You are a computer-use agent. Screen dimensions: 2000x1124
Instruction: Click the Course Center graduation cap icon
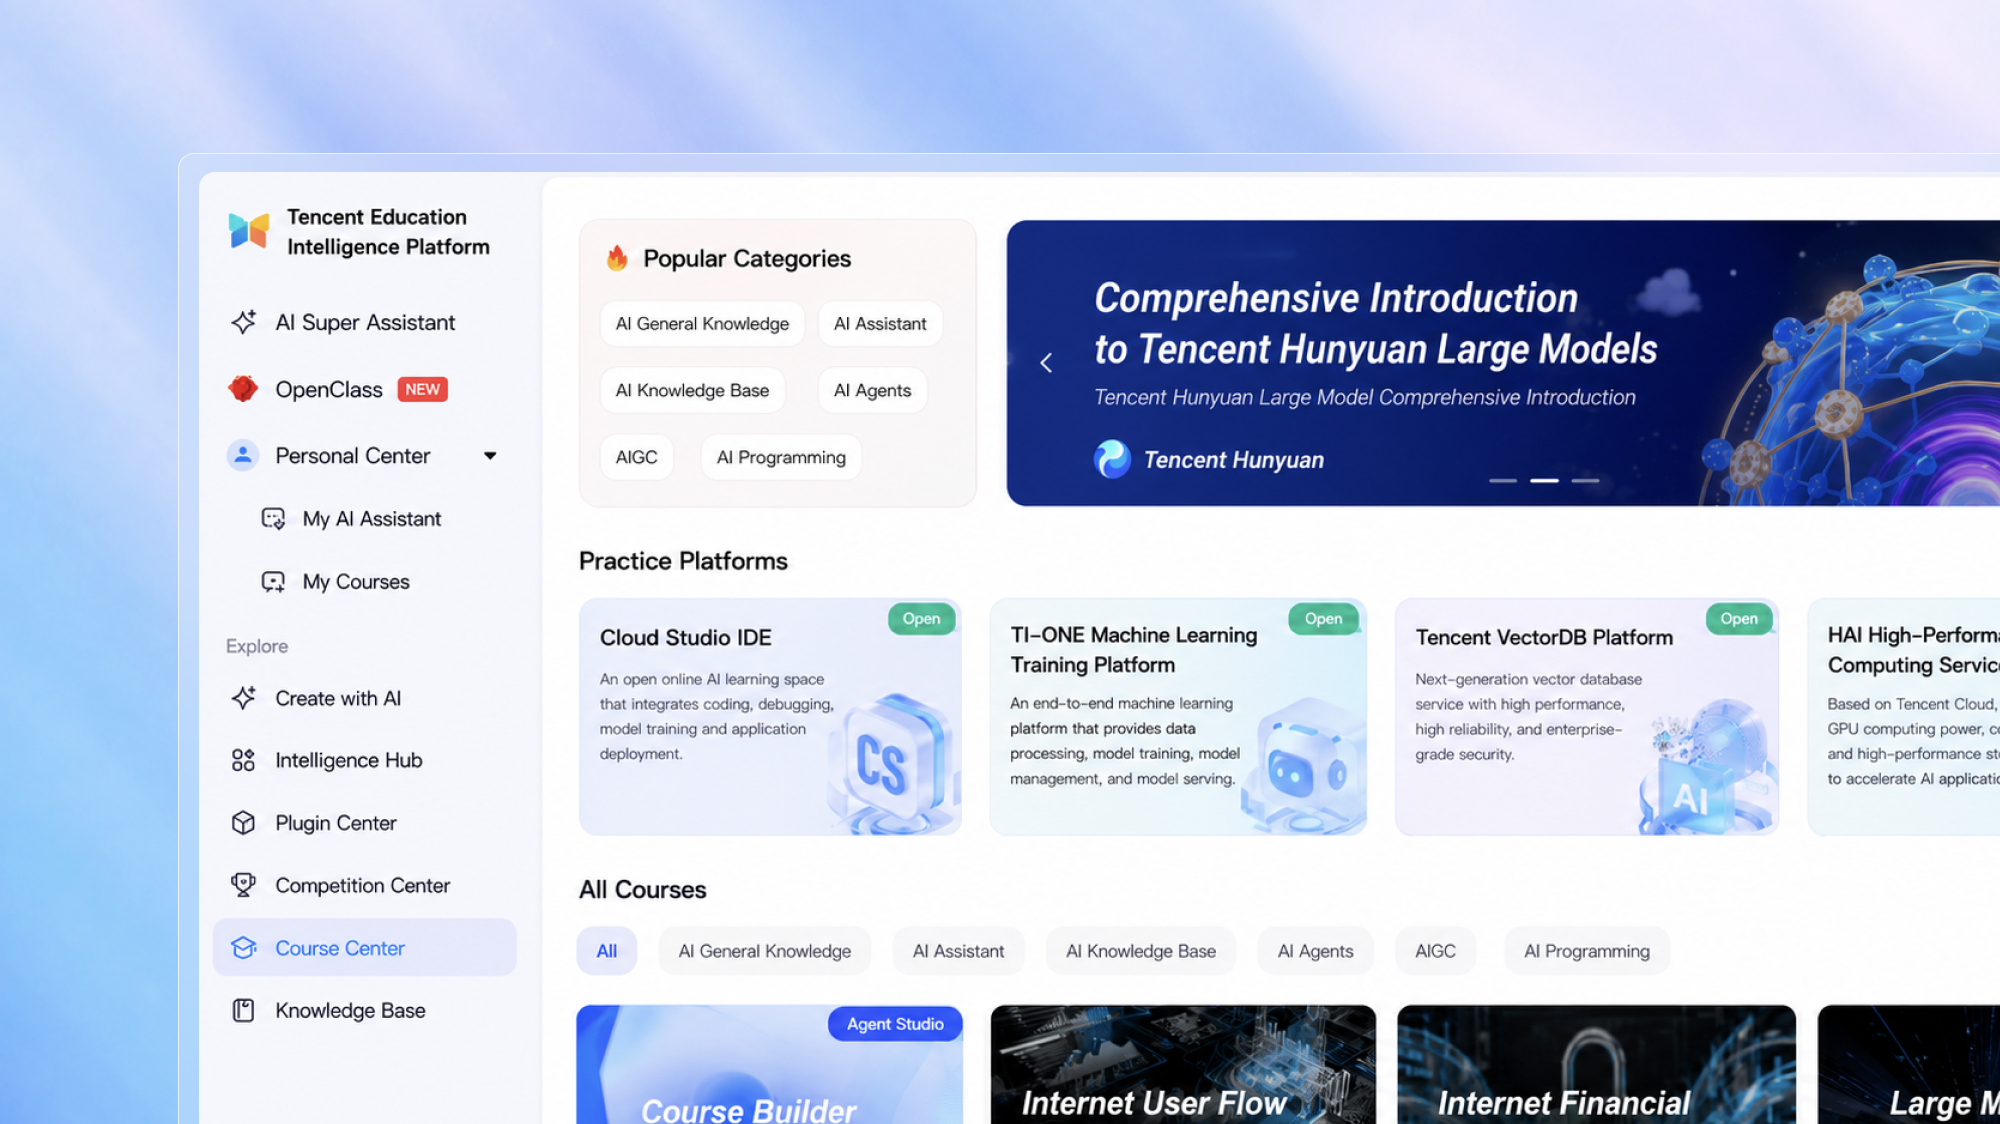coord(243,948)
